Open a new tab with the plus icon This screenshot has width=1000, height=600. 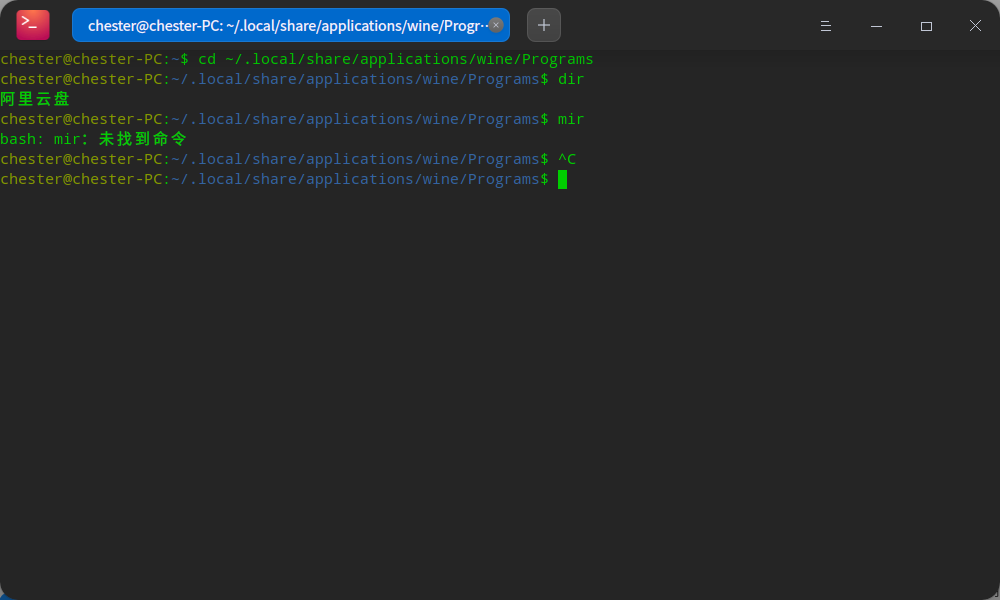[543, 25]
